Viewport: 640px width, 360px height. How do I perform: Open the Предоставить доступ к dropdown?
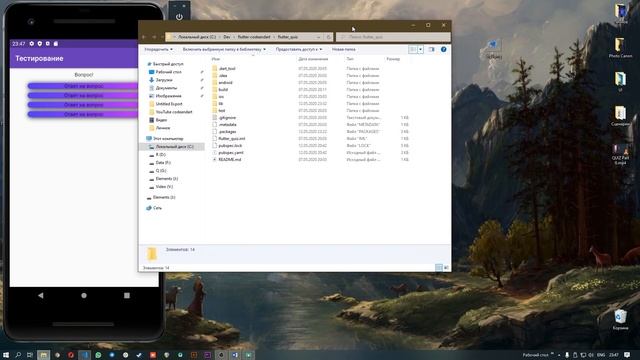pyautogui.click(x=299, y=49)
